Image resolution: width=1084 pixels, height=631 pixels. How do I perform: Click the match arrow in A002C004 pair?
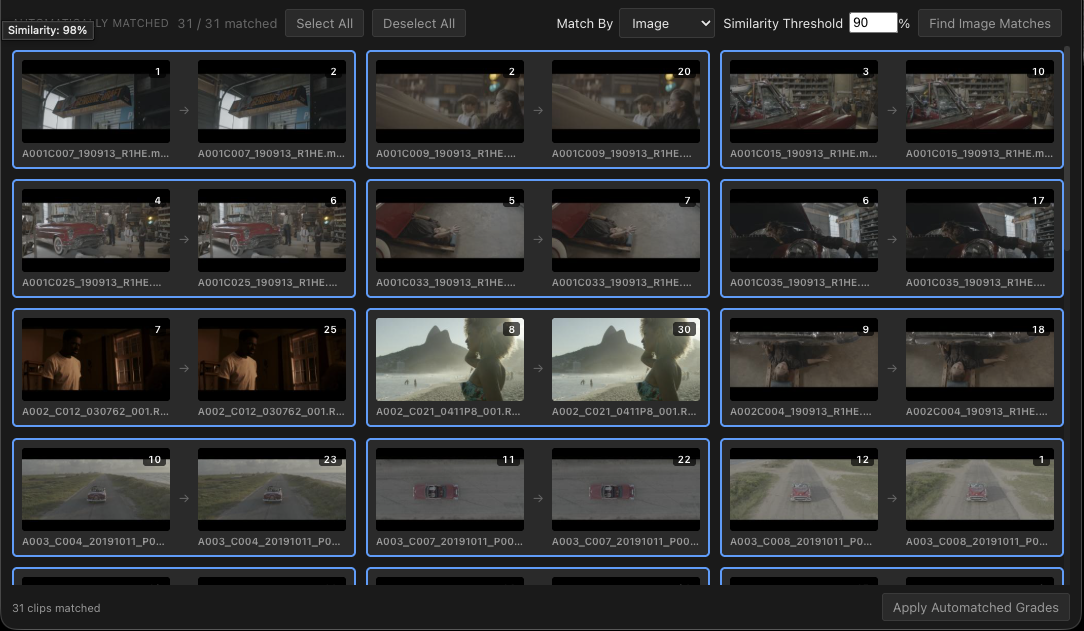(892, 368)
